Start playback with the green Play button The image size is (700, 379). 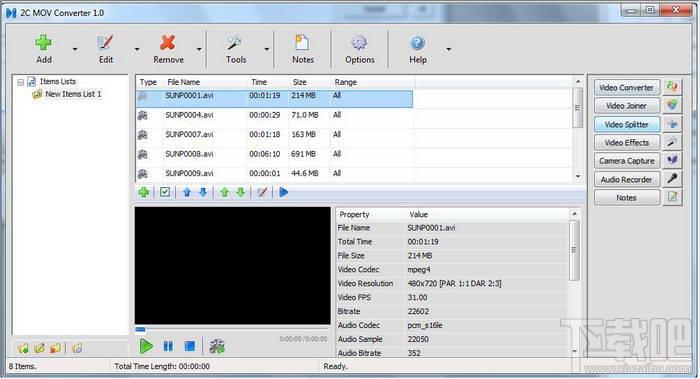146,346
